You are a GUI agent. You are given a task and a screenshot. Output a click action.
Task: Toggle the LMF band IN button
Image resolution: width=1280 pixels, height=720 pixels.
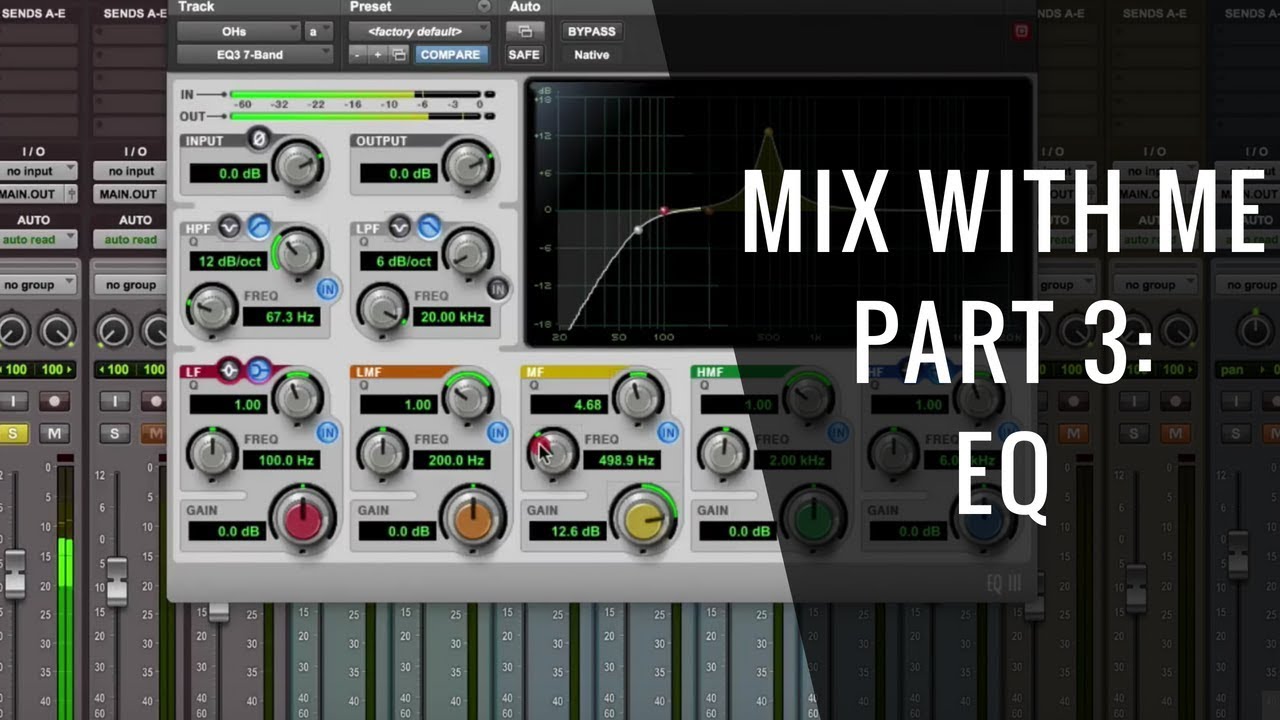(498, 432)
